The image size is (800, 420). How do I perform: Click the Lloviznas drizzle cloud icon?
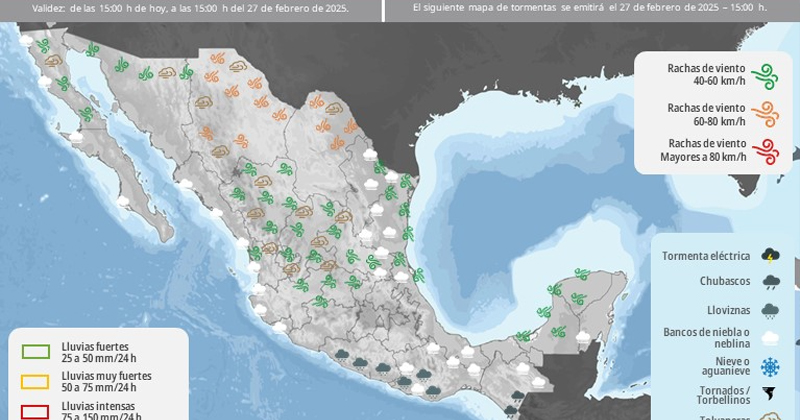pos(770,310)
